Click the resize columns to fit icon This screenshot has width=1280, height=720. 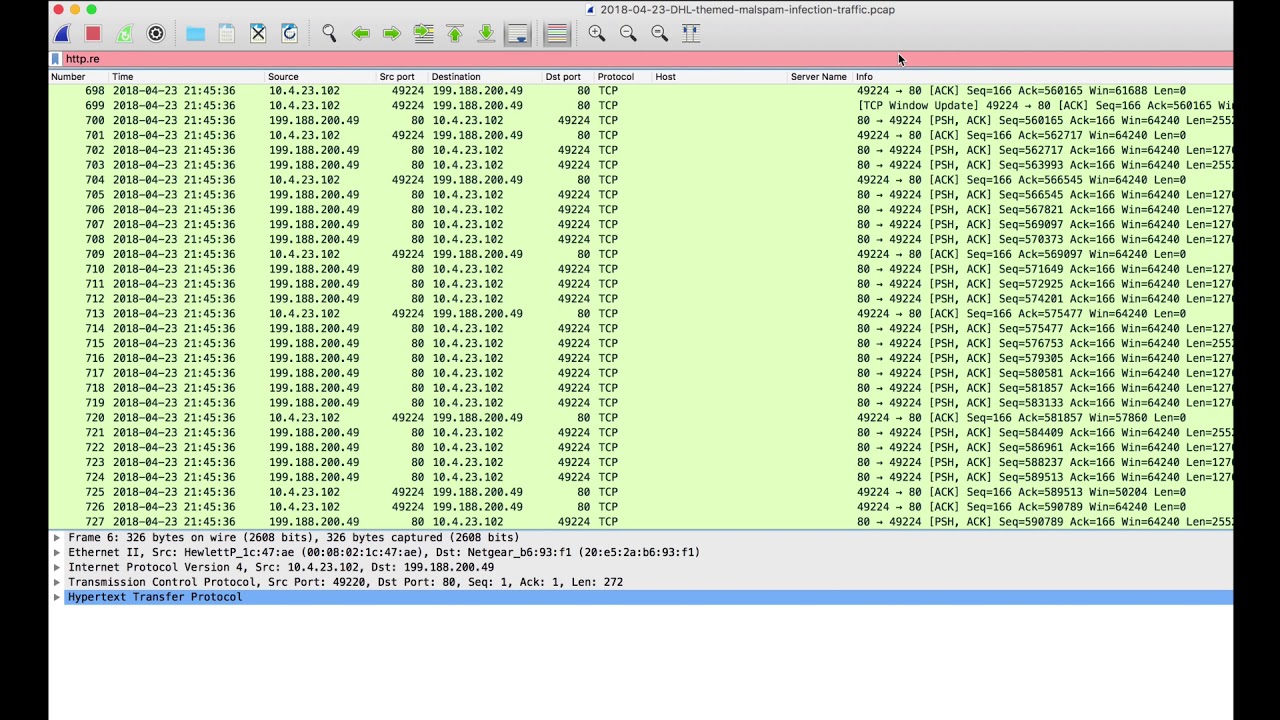point(691,33)
